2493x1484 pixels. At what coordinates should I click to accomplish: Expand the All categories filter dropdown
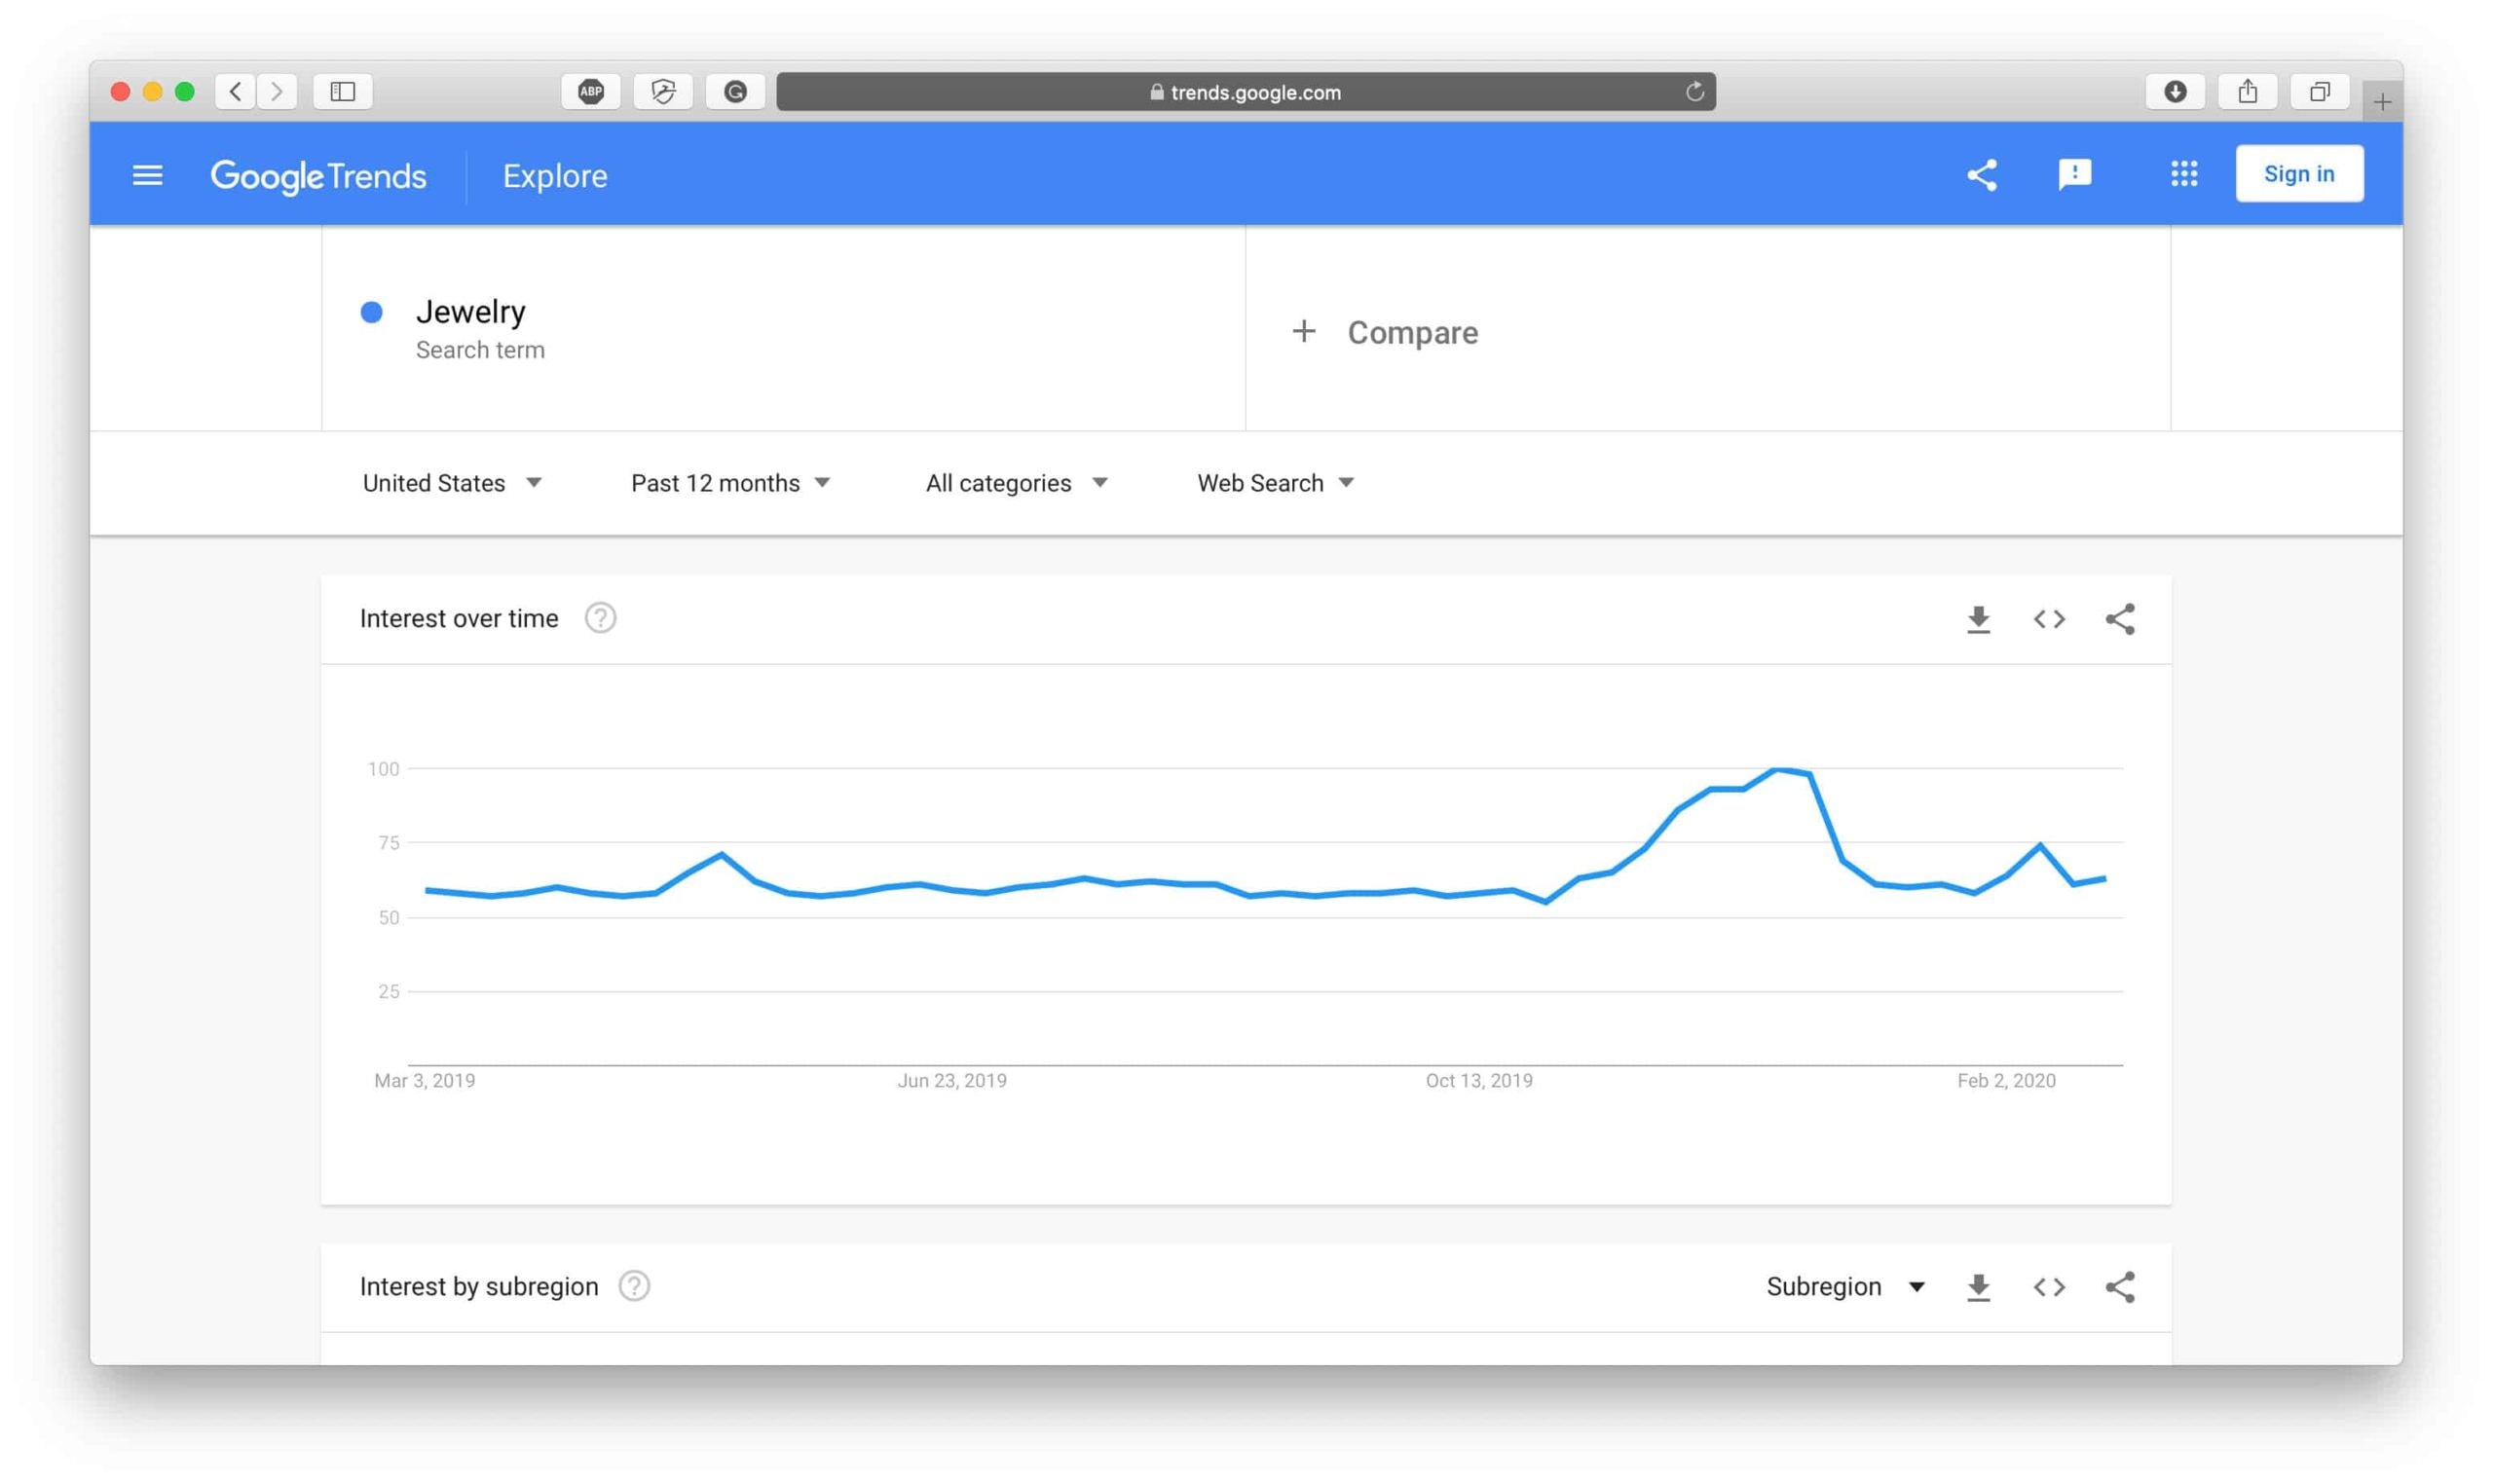tap(1016, 482)
